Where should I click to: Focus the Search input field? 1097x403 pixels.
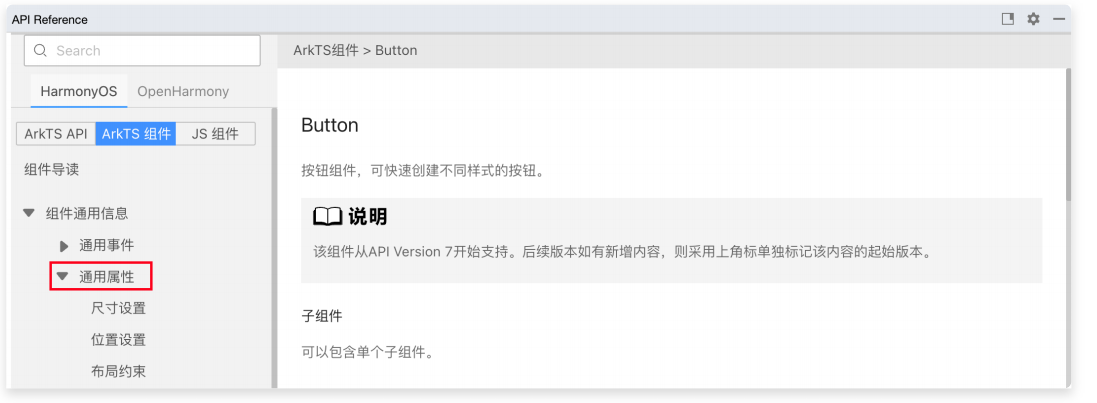pyautogui.click(x=150, y=51)
